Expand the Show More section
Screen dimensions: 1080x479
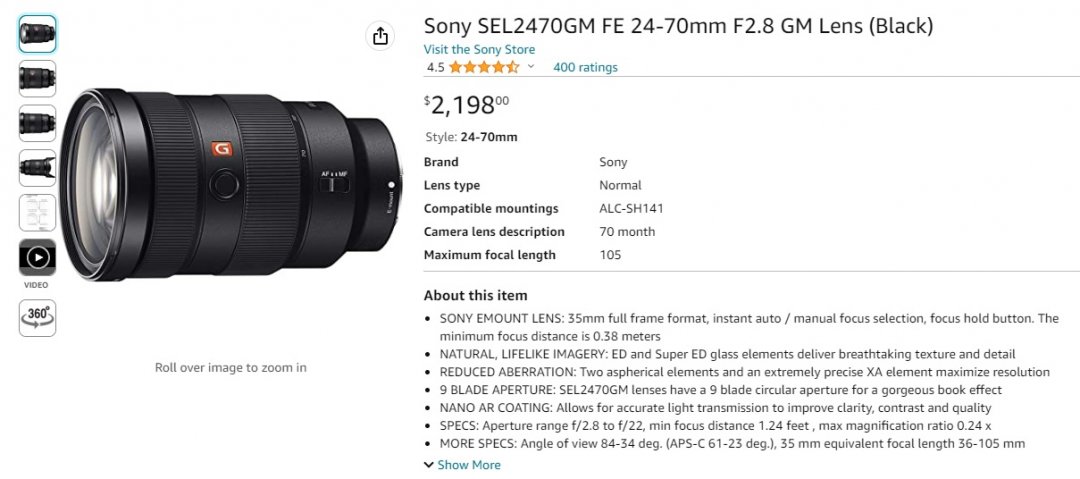tap(462, 465)
